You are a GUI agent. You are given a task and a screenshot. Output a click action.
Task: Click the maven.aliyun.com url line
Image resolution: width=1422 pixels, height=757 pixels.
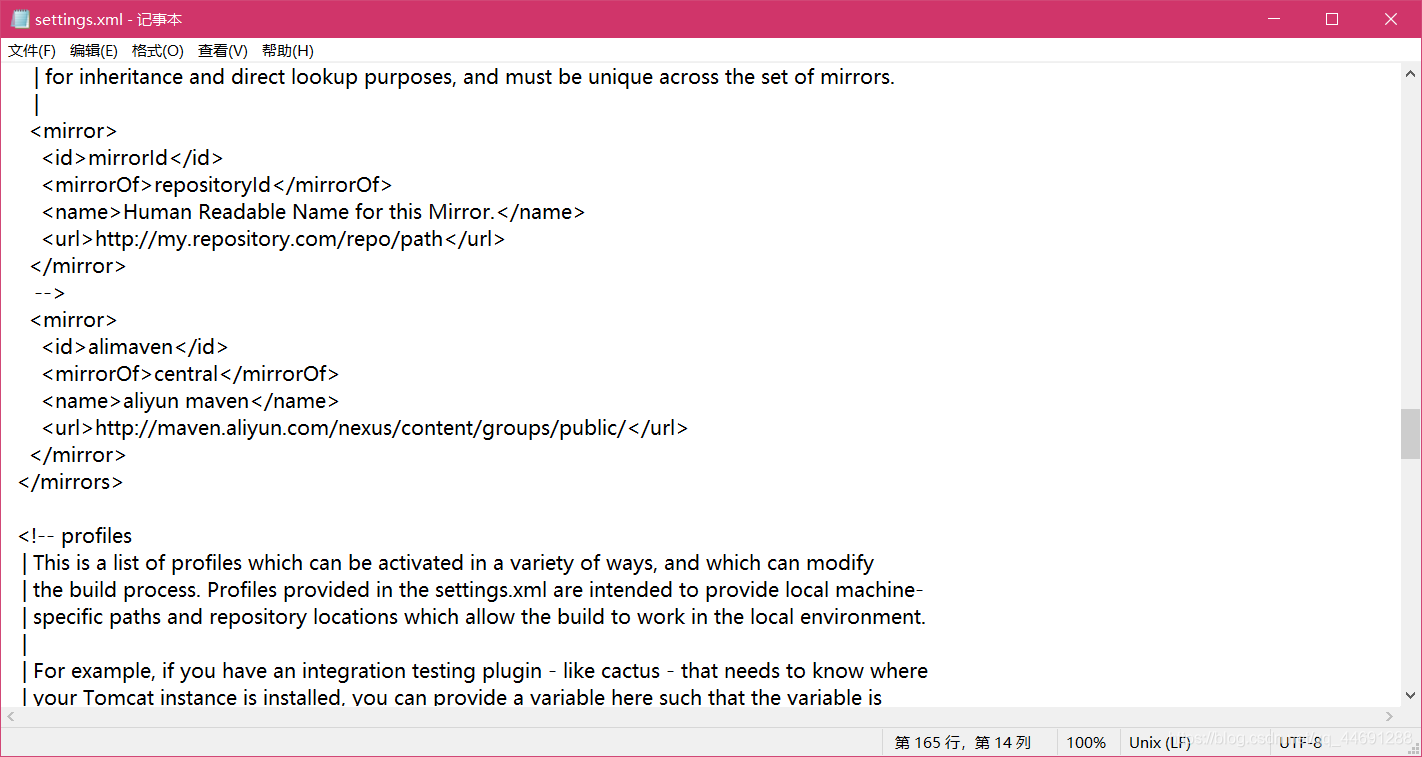pyautogui.click(x=365, y=428)
